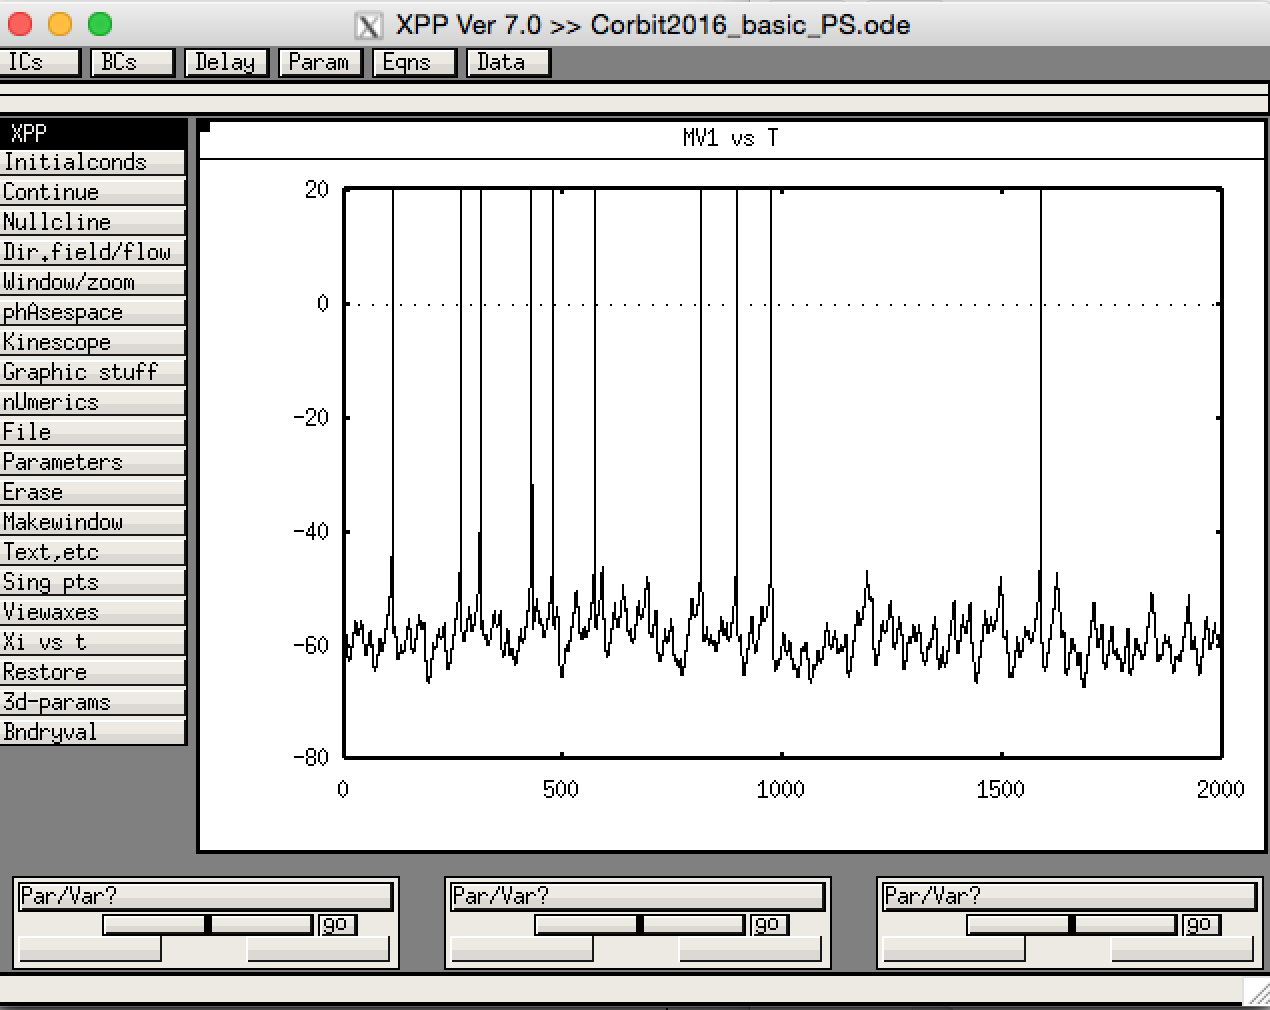Click go on the first slider panel
The height and width of the screenshot is (1010, 1270).
(338, 925)
